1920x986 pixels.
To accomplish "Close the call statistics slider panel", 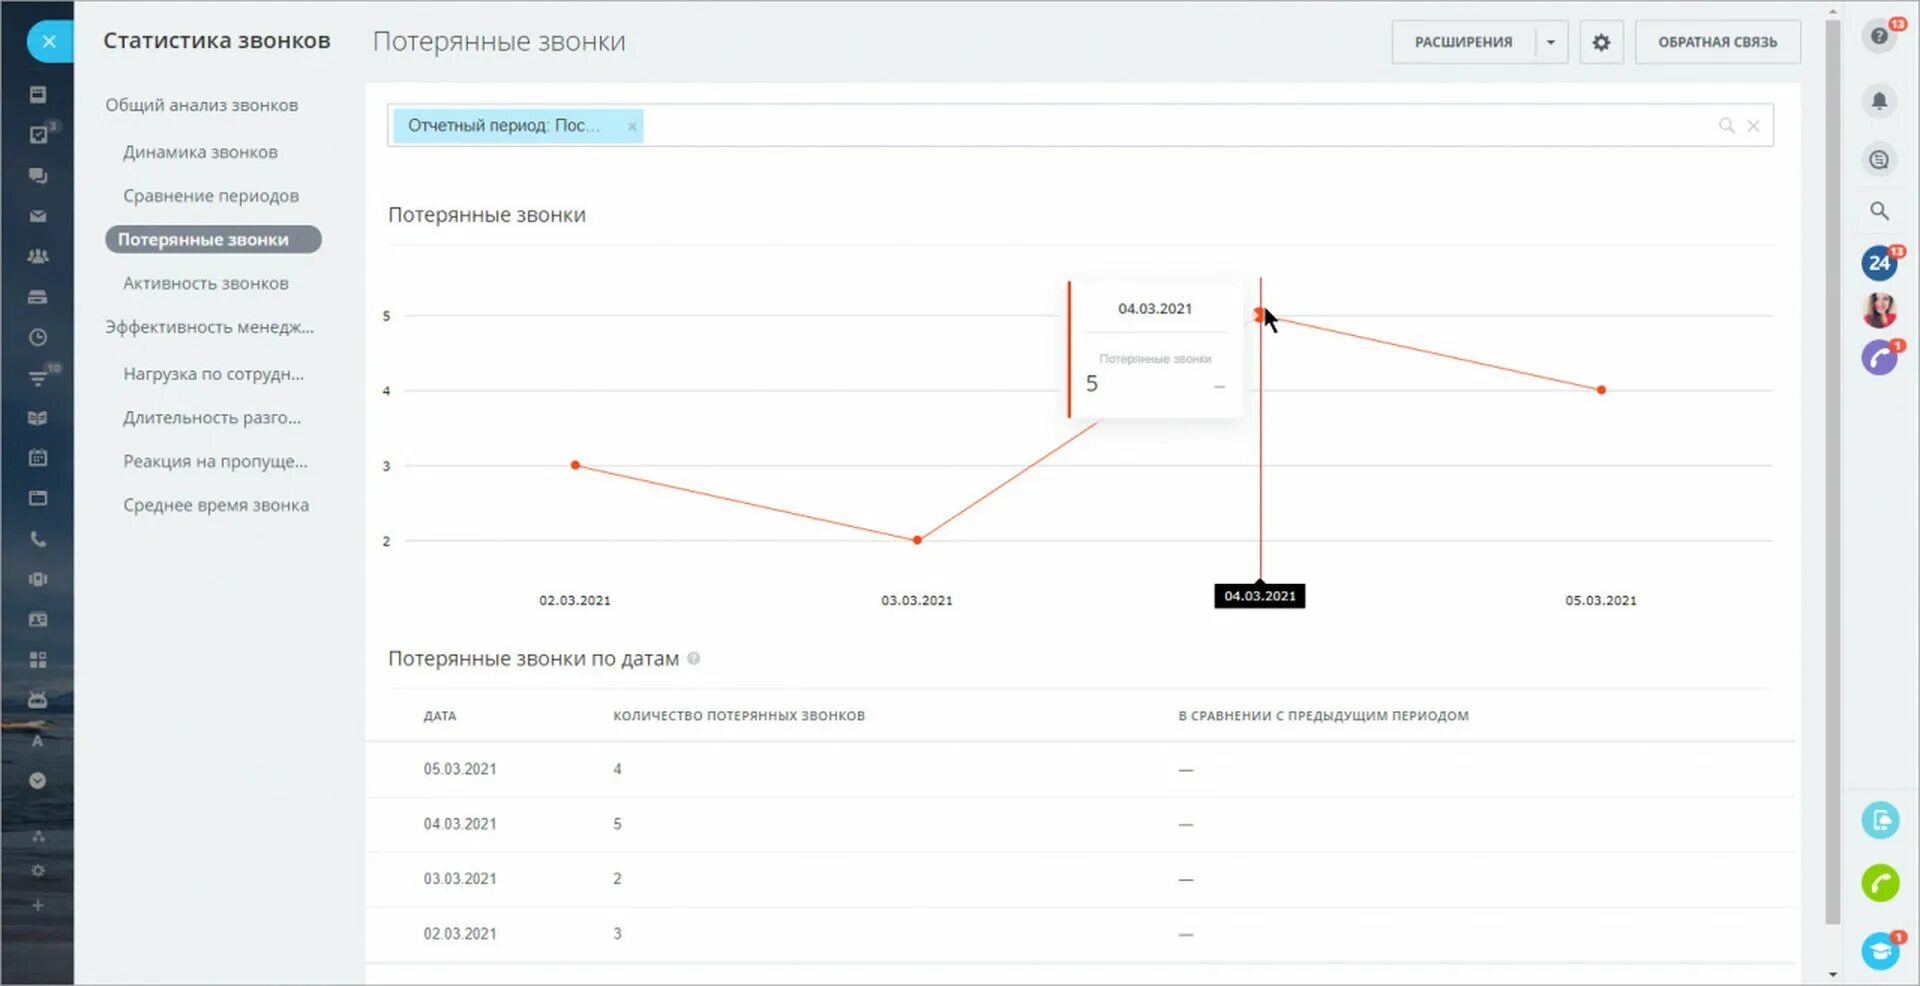I will [x=49, y=42].
